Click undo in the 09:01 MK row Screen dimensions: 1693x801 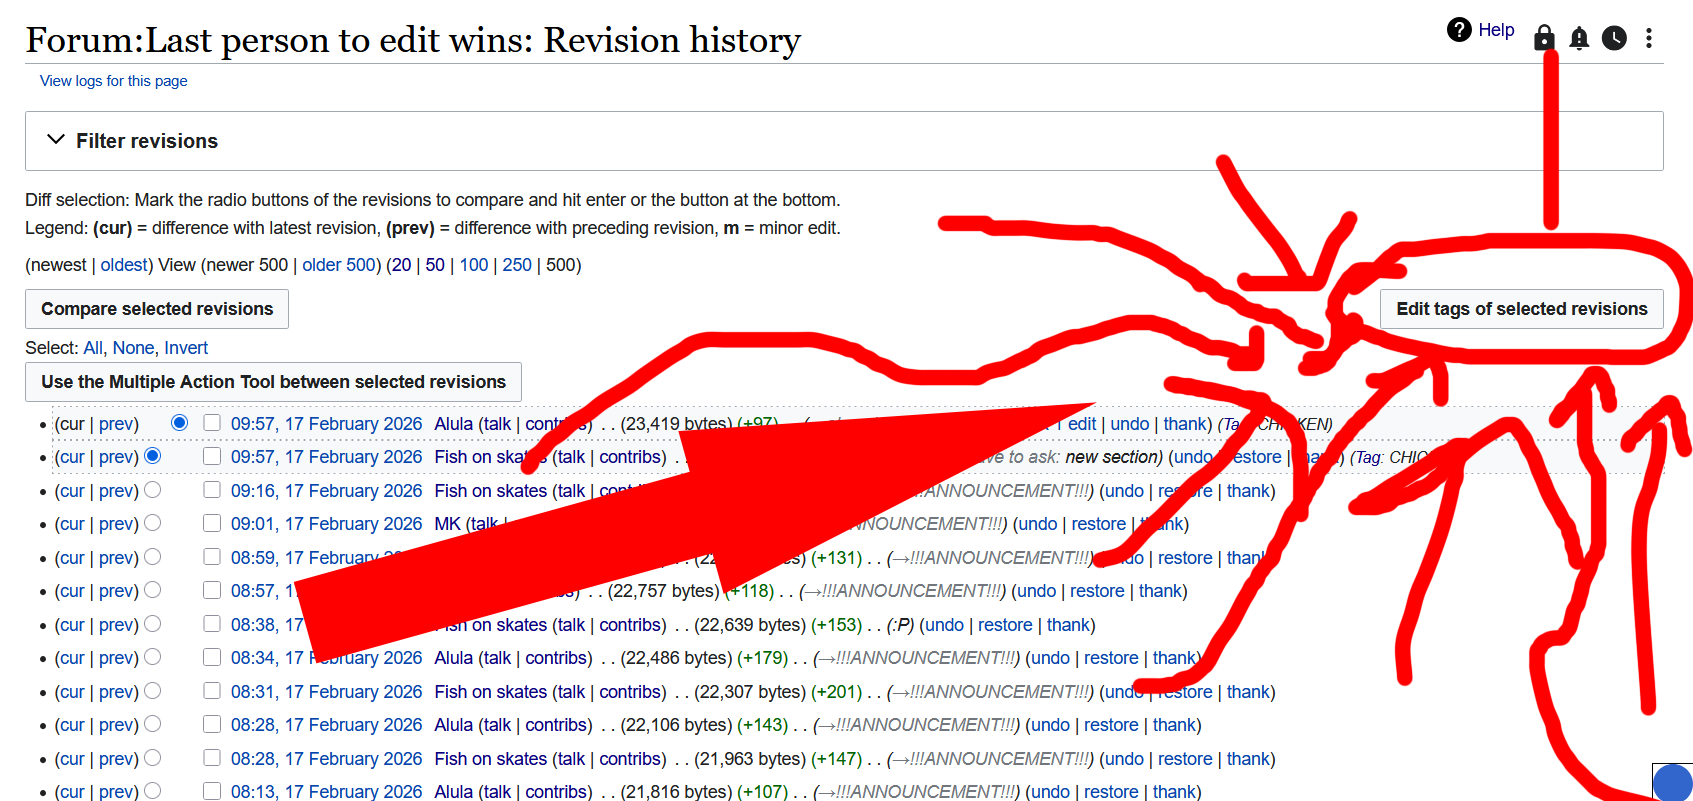(x=1037, y=524)
